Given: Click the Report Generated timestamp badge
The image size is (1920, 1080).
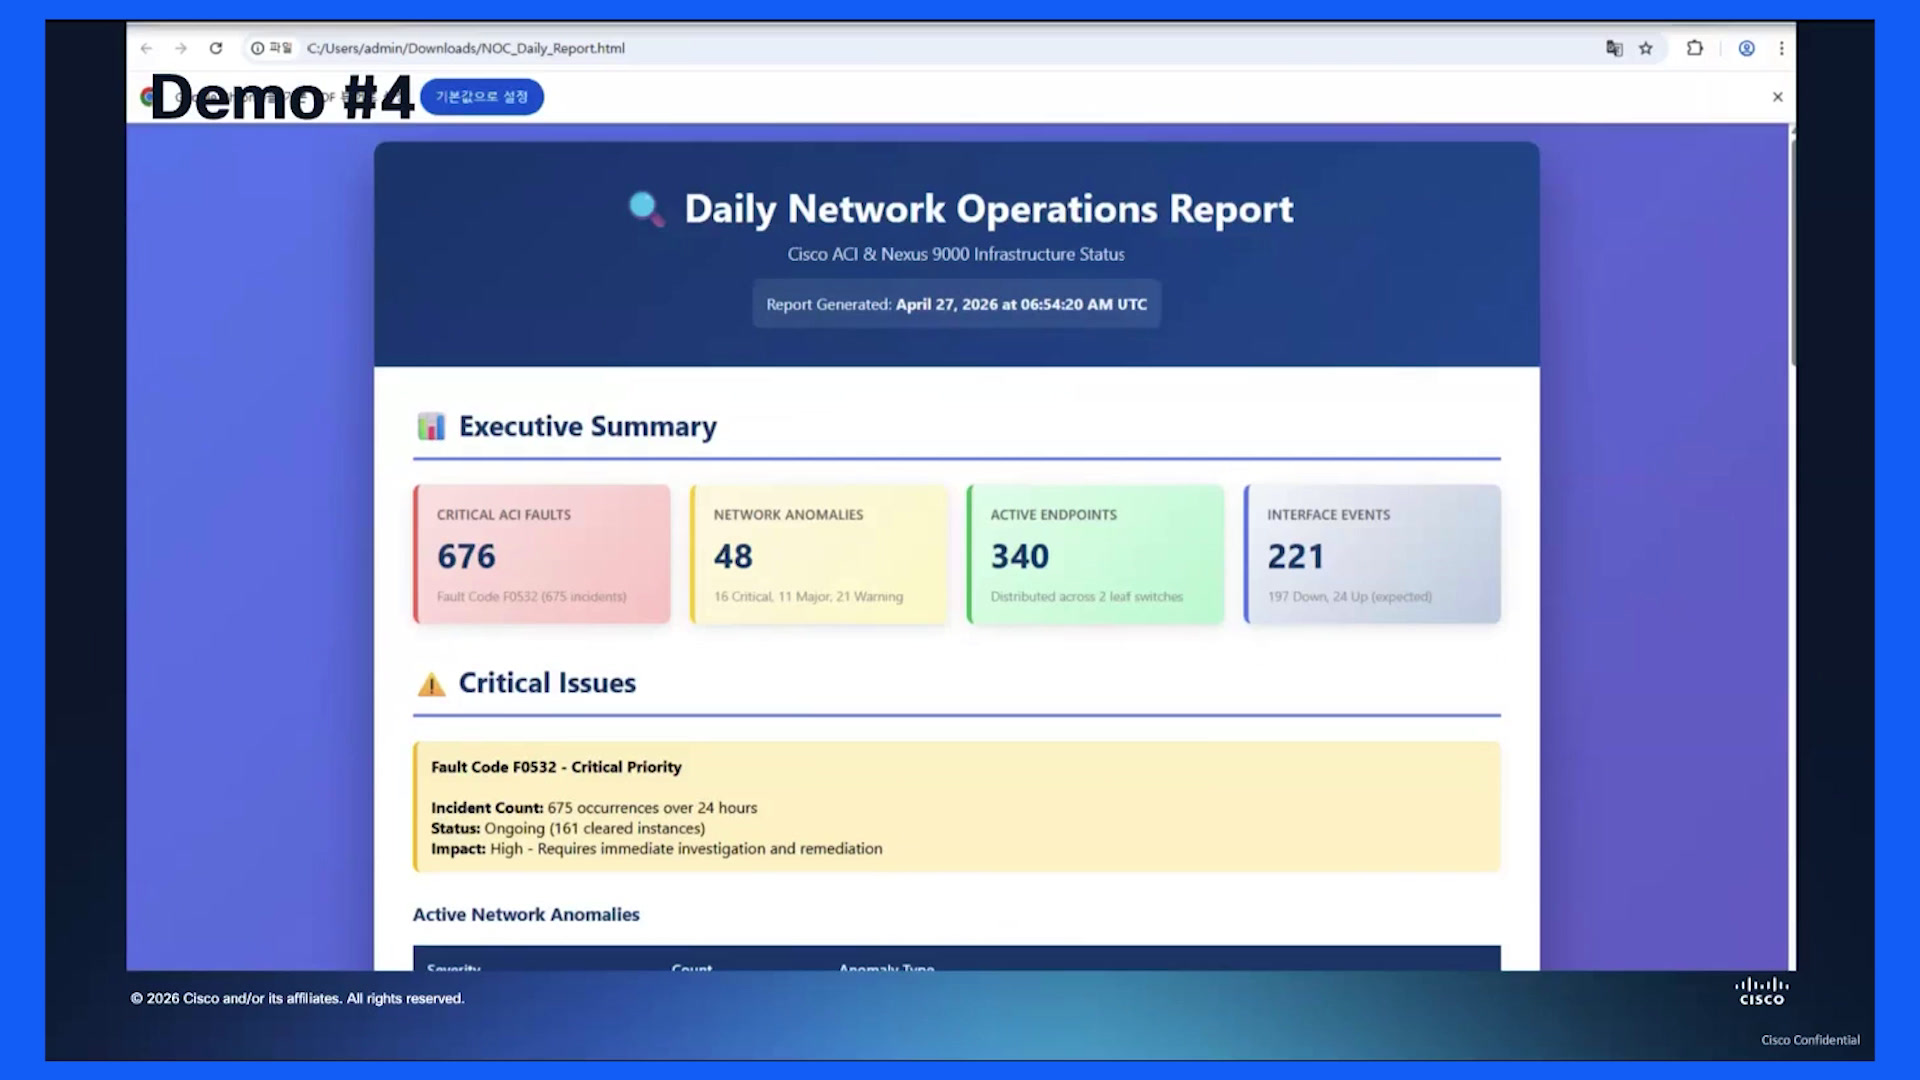Looking at the screenshot, I should (957, 304).
